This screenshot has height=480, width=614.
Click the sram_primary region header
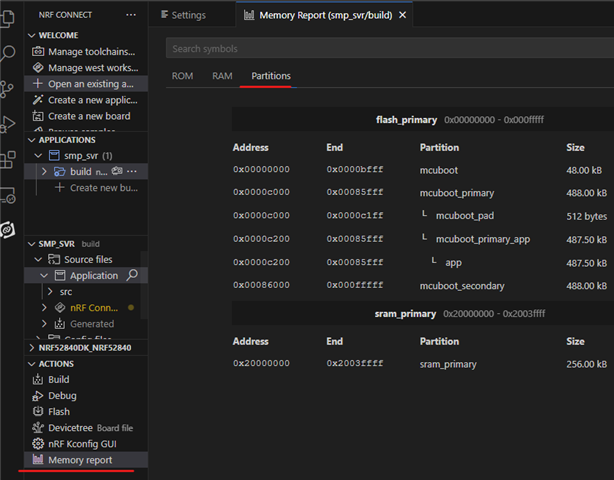point(423,314)
